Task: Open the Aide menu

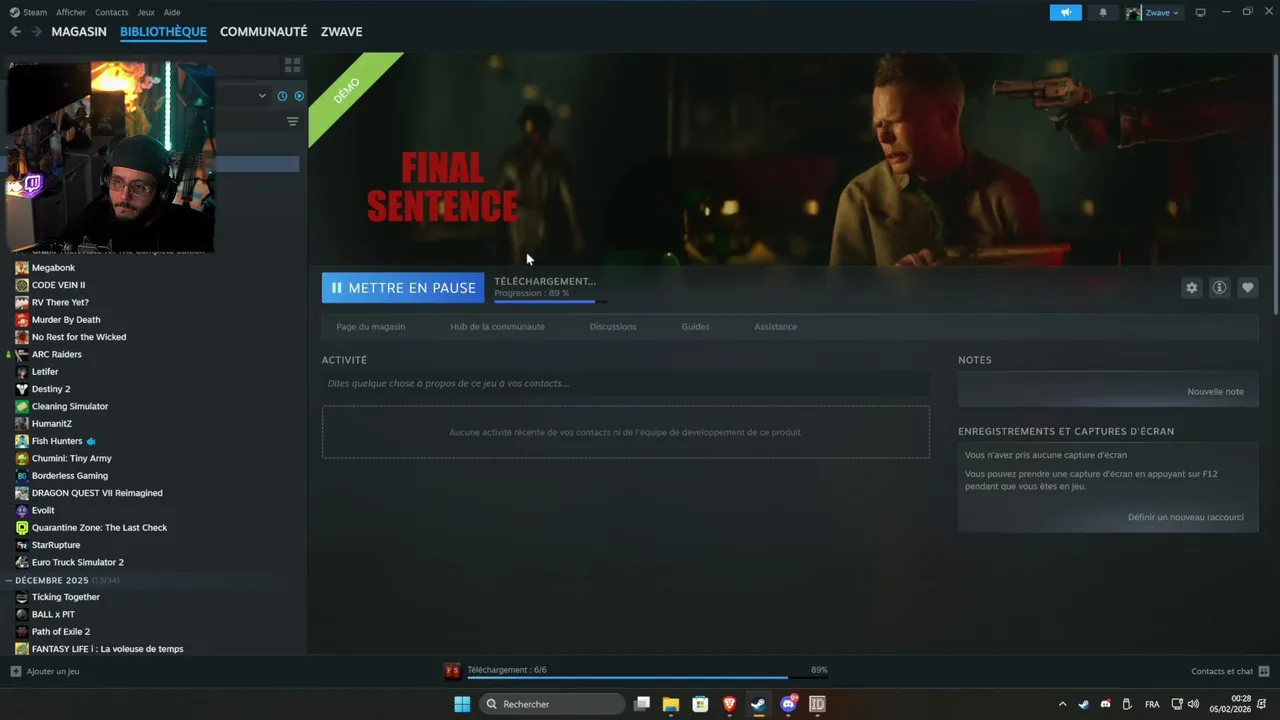Action: coord(172,12)
